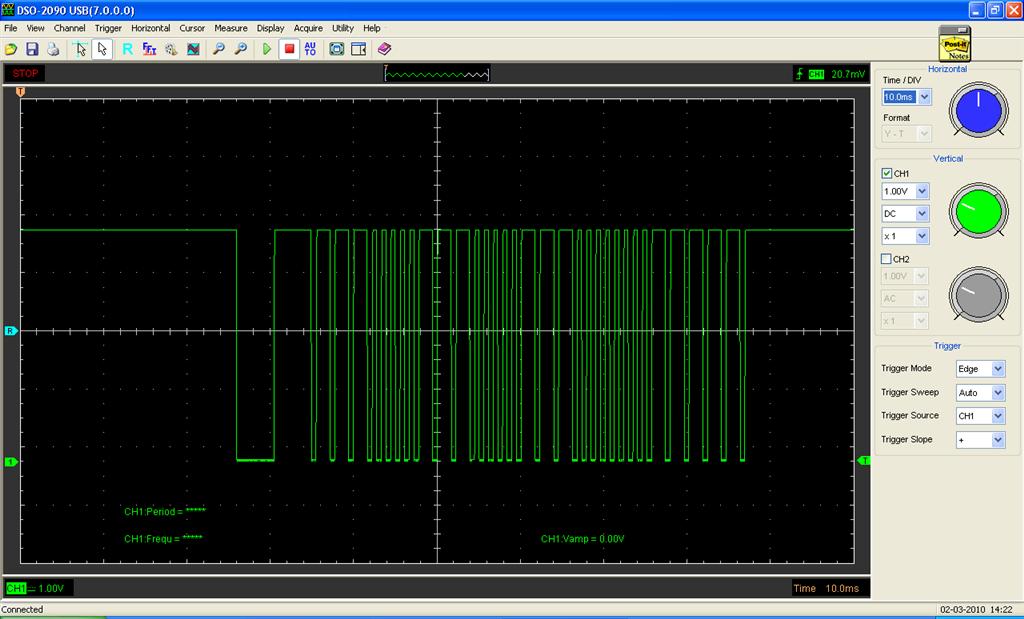
Task: Open the Measure menu
Action: (231, 28)
